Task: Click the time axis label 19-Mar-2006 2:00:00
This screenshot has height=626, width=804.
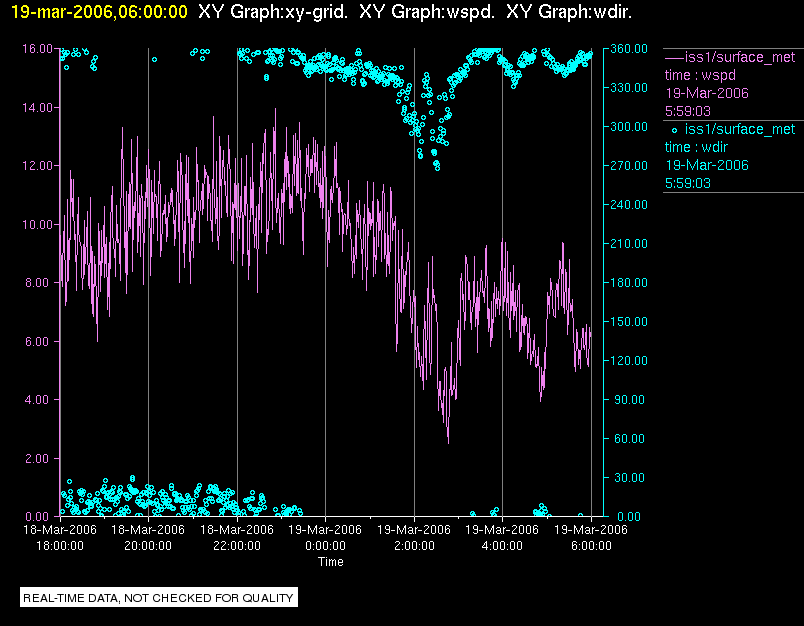Action: click(x=414, y=537)
